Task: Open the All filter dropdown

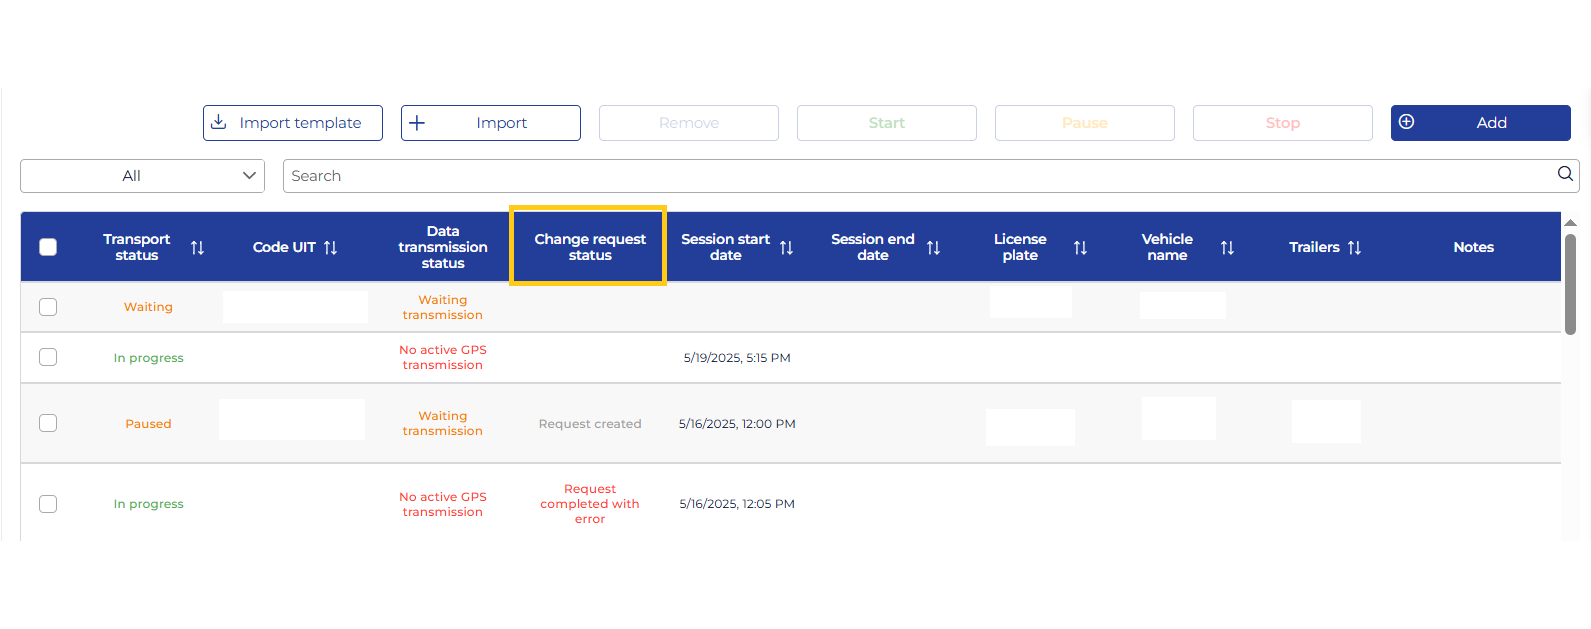Action: click(x=142, y=176)
